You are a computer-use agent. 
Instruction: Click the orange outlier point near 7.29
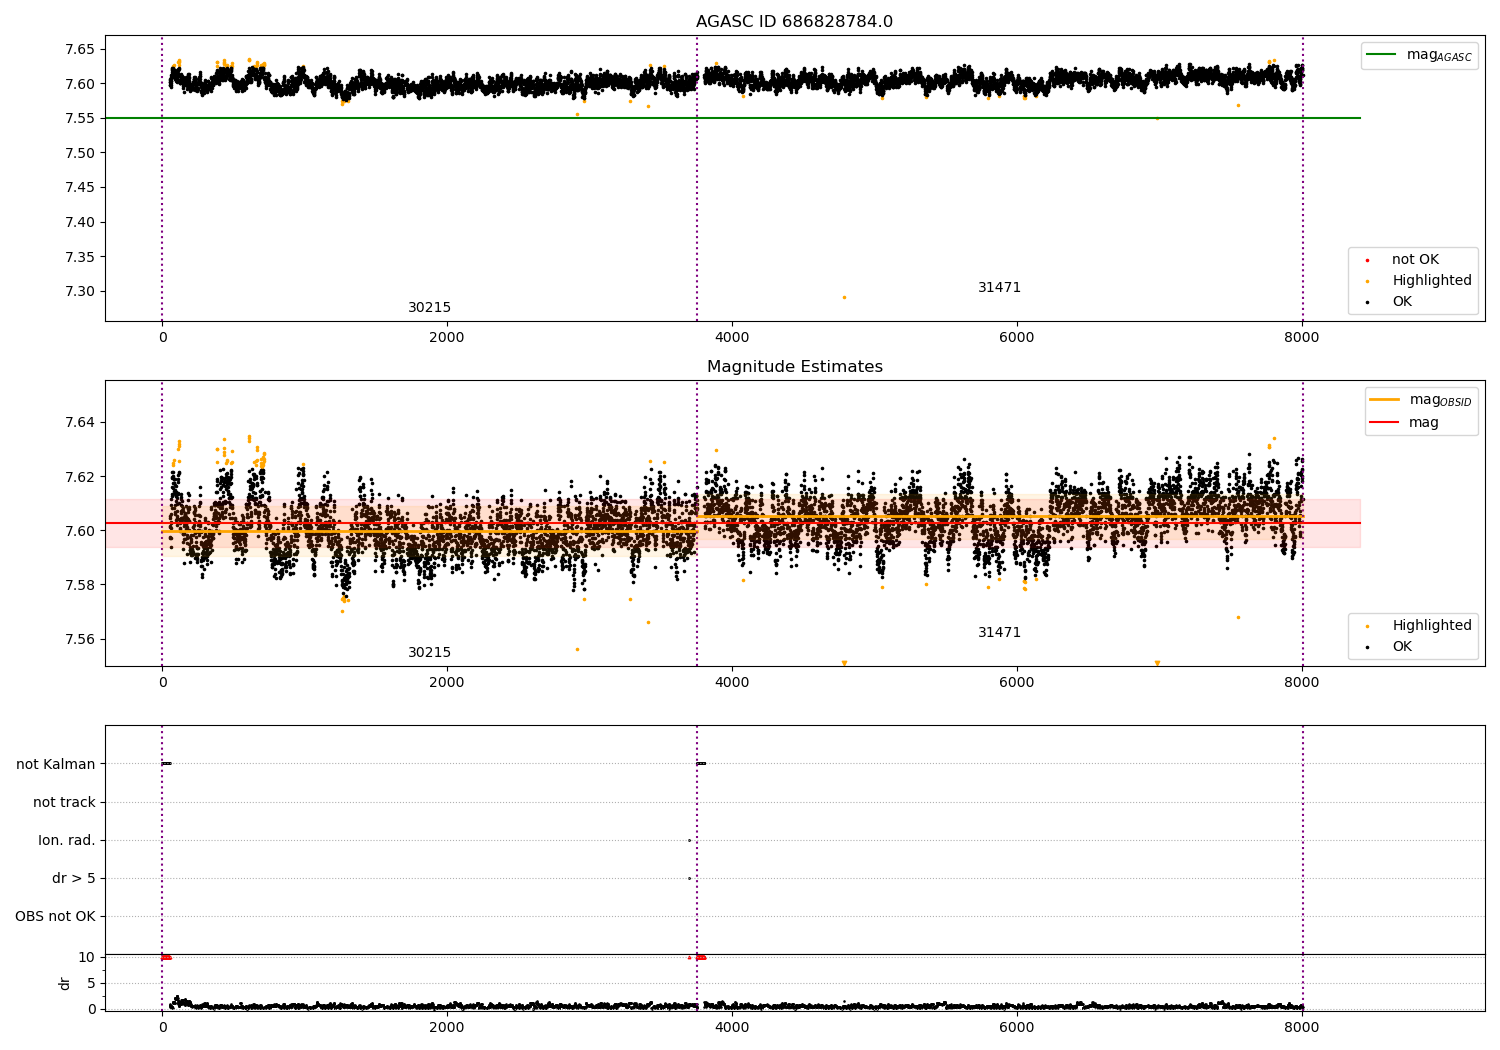click(844, 297)
